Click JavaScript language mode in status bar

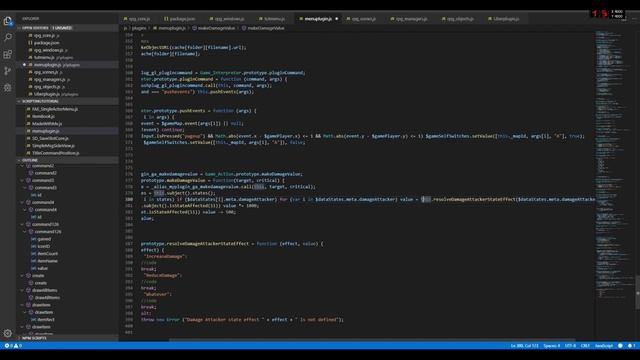604,346
